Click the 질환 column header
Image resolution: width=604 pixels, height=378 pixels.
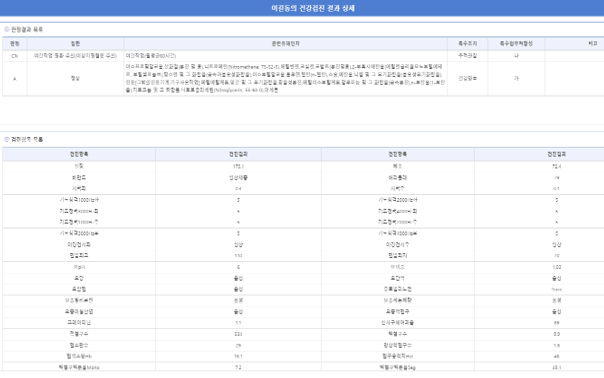click(76, 44)
